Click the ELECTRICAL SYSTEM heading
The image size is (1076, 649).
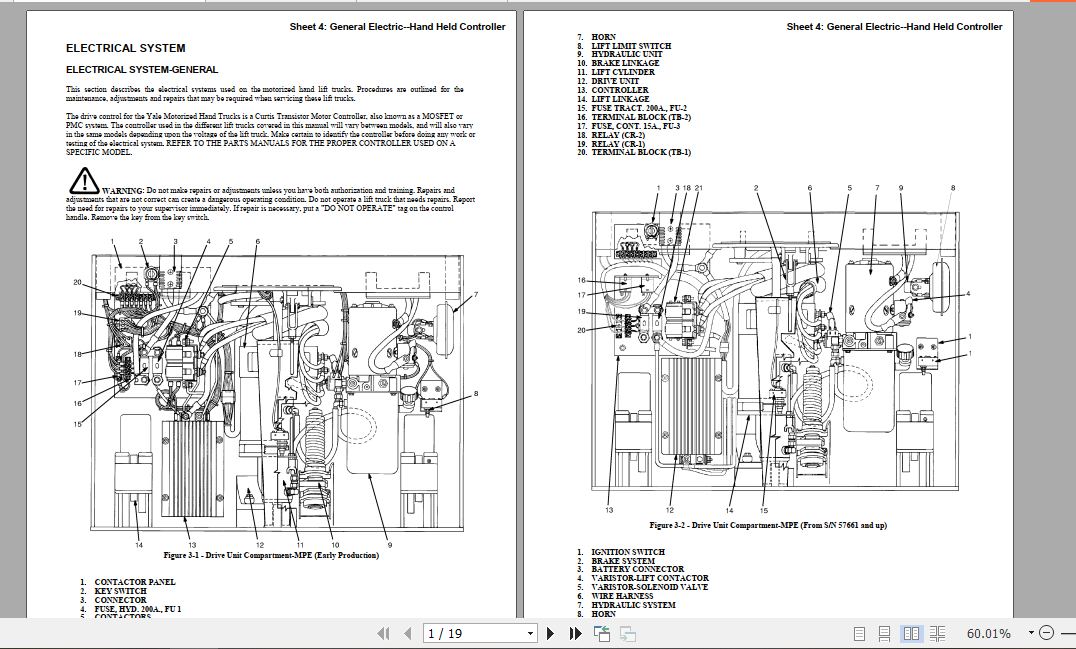[x=126, y=48]
